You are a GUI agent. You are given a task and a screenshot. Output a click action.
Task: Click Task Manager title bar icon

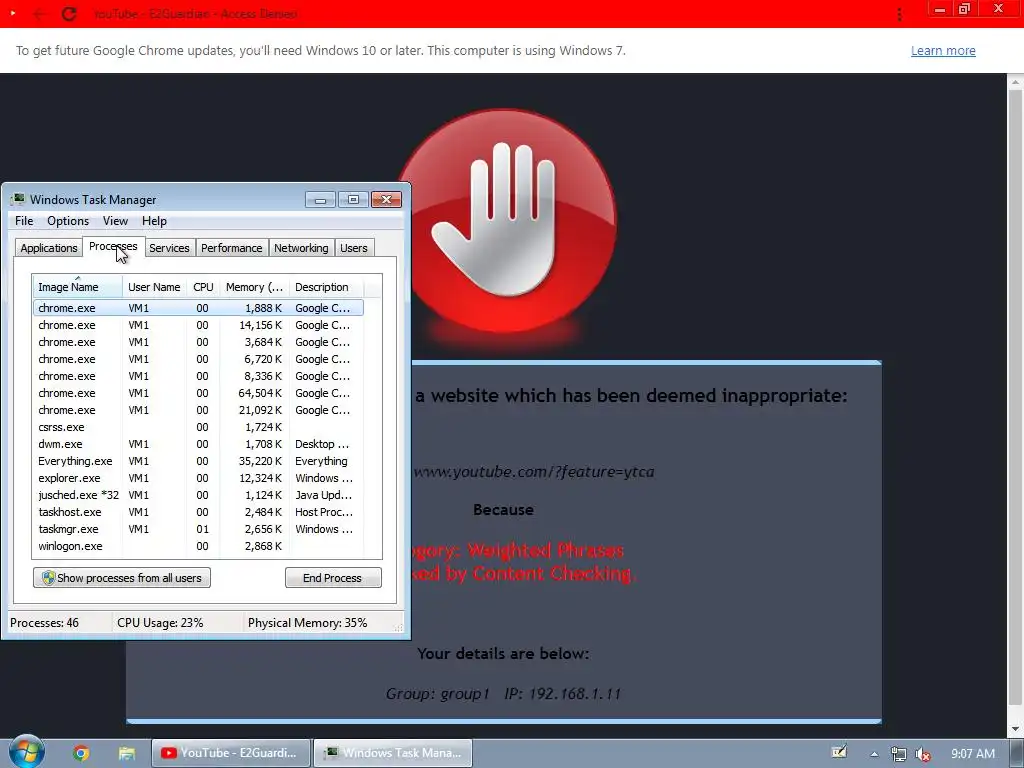(x=18, y=199)
